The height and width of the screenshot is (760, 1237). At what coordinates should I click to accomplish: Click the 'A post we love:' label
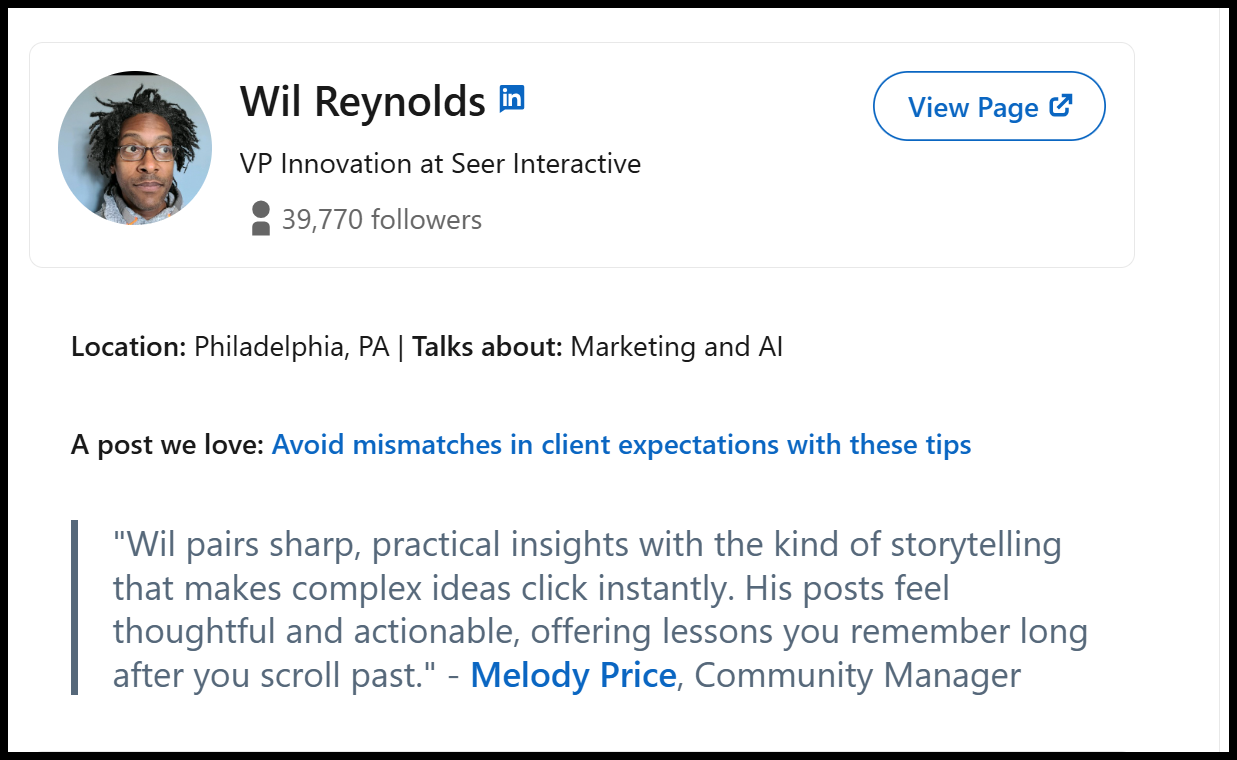(x=167, y=444)
